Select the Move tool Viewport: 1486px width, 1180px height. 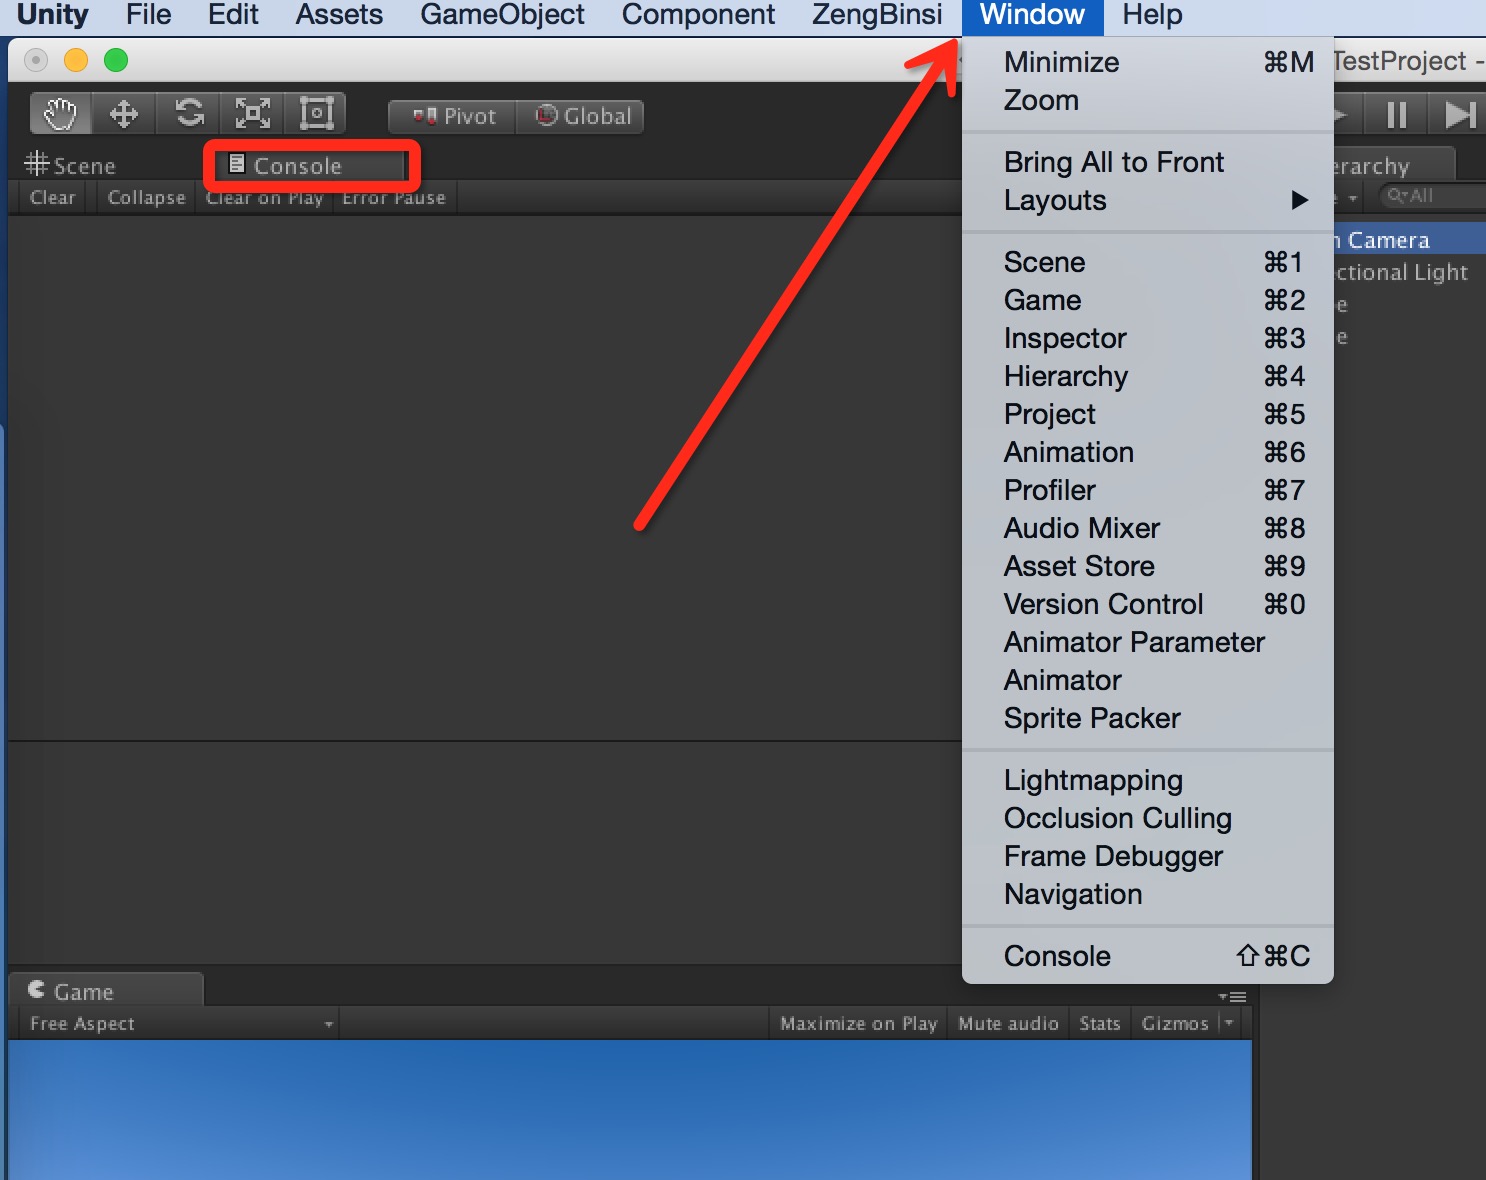124,114
